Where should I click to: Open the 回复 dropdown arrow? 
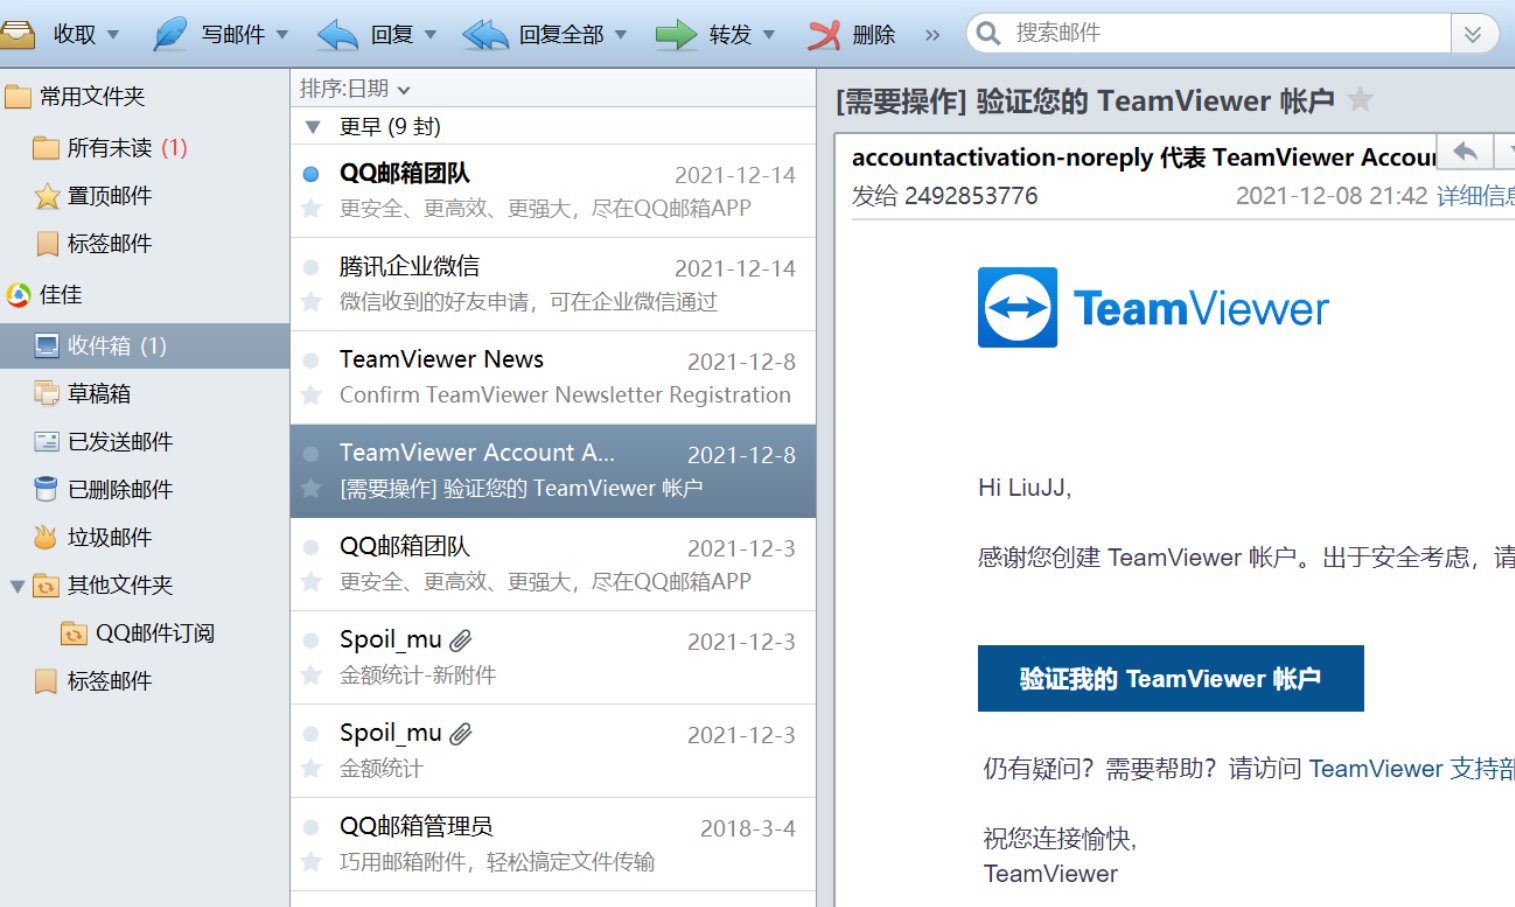[431, 35]
